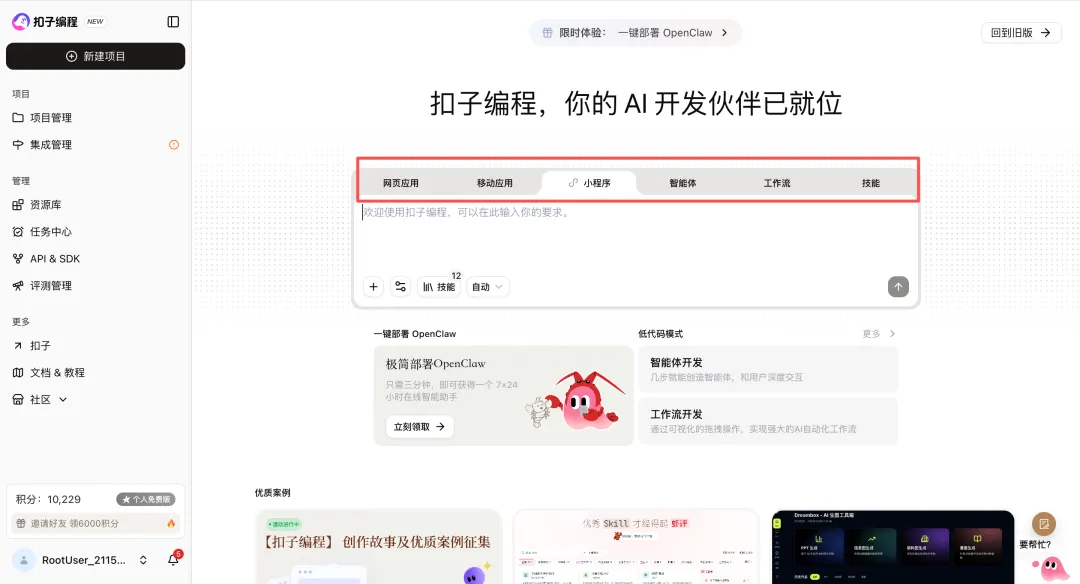Screen dimensions: 1080x584
Task: Click 邀请好友 领6000积分 banner
Action: pos(96,523)
